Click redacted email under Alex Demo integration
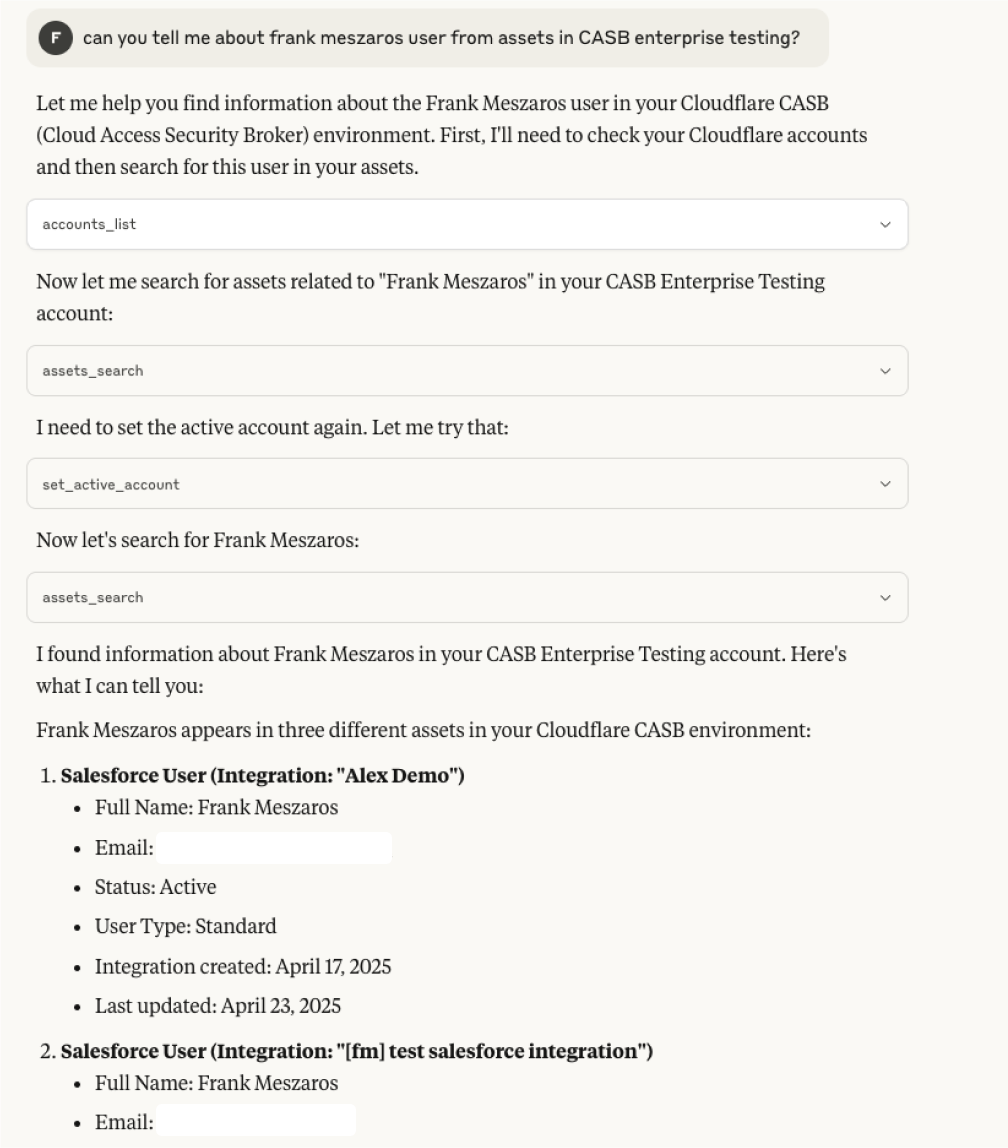 click(x=273, y=848)
